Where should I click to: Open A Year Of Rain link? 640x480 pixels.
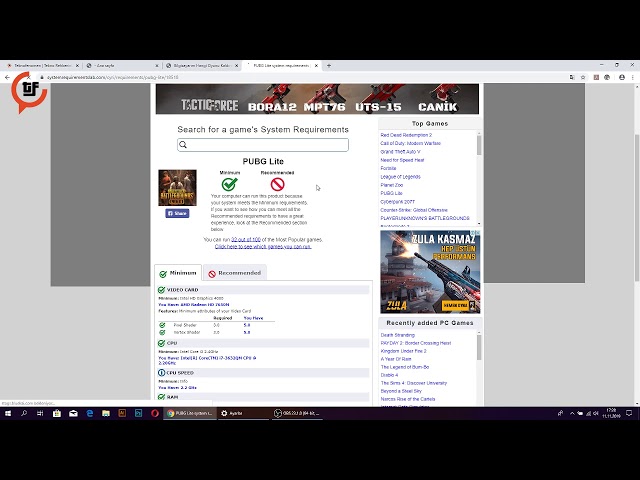396,359
